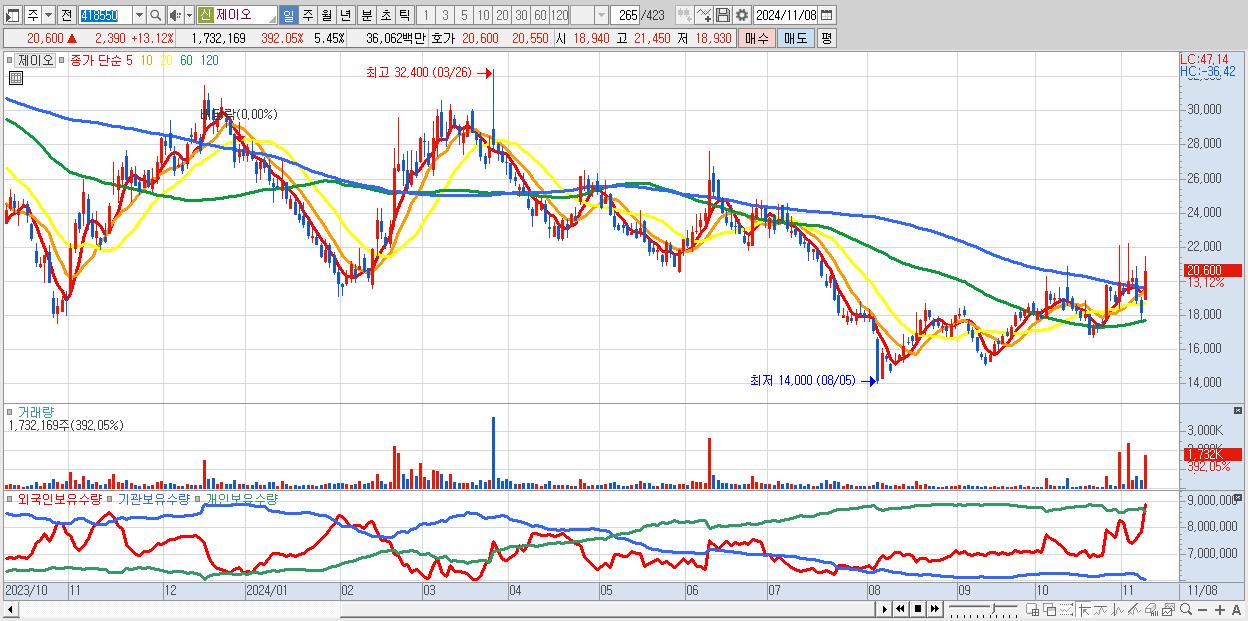
Task: Click the green 신 badge icon
Action: click(x=205, y=15)
